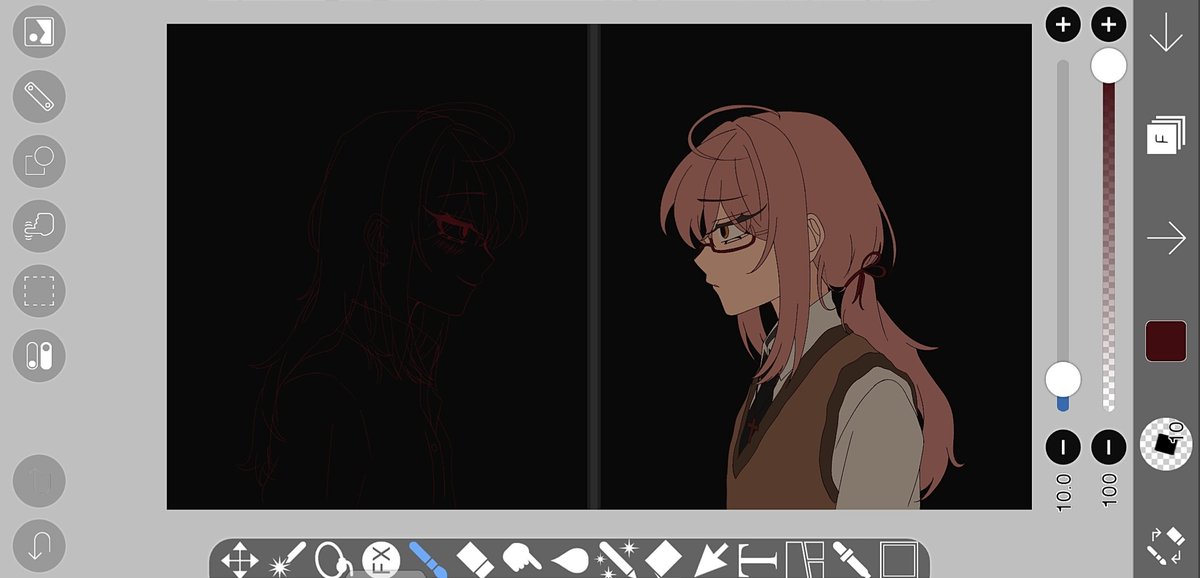Viewport: 1200px width, 578px height.
Task: Click the thickness value 10.0
Action: coord(1063,492)
